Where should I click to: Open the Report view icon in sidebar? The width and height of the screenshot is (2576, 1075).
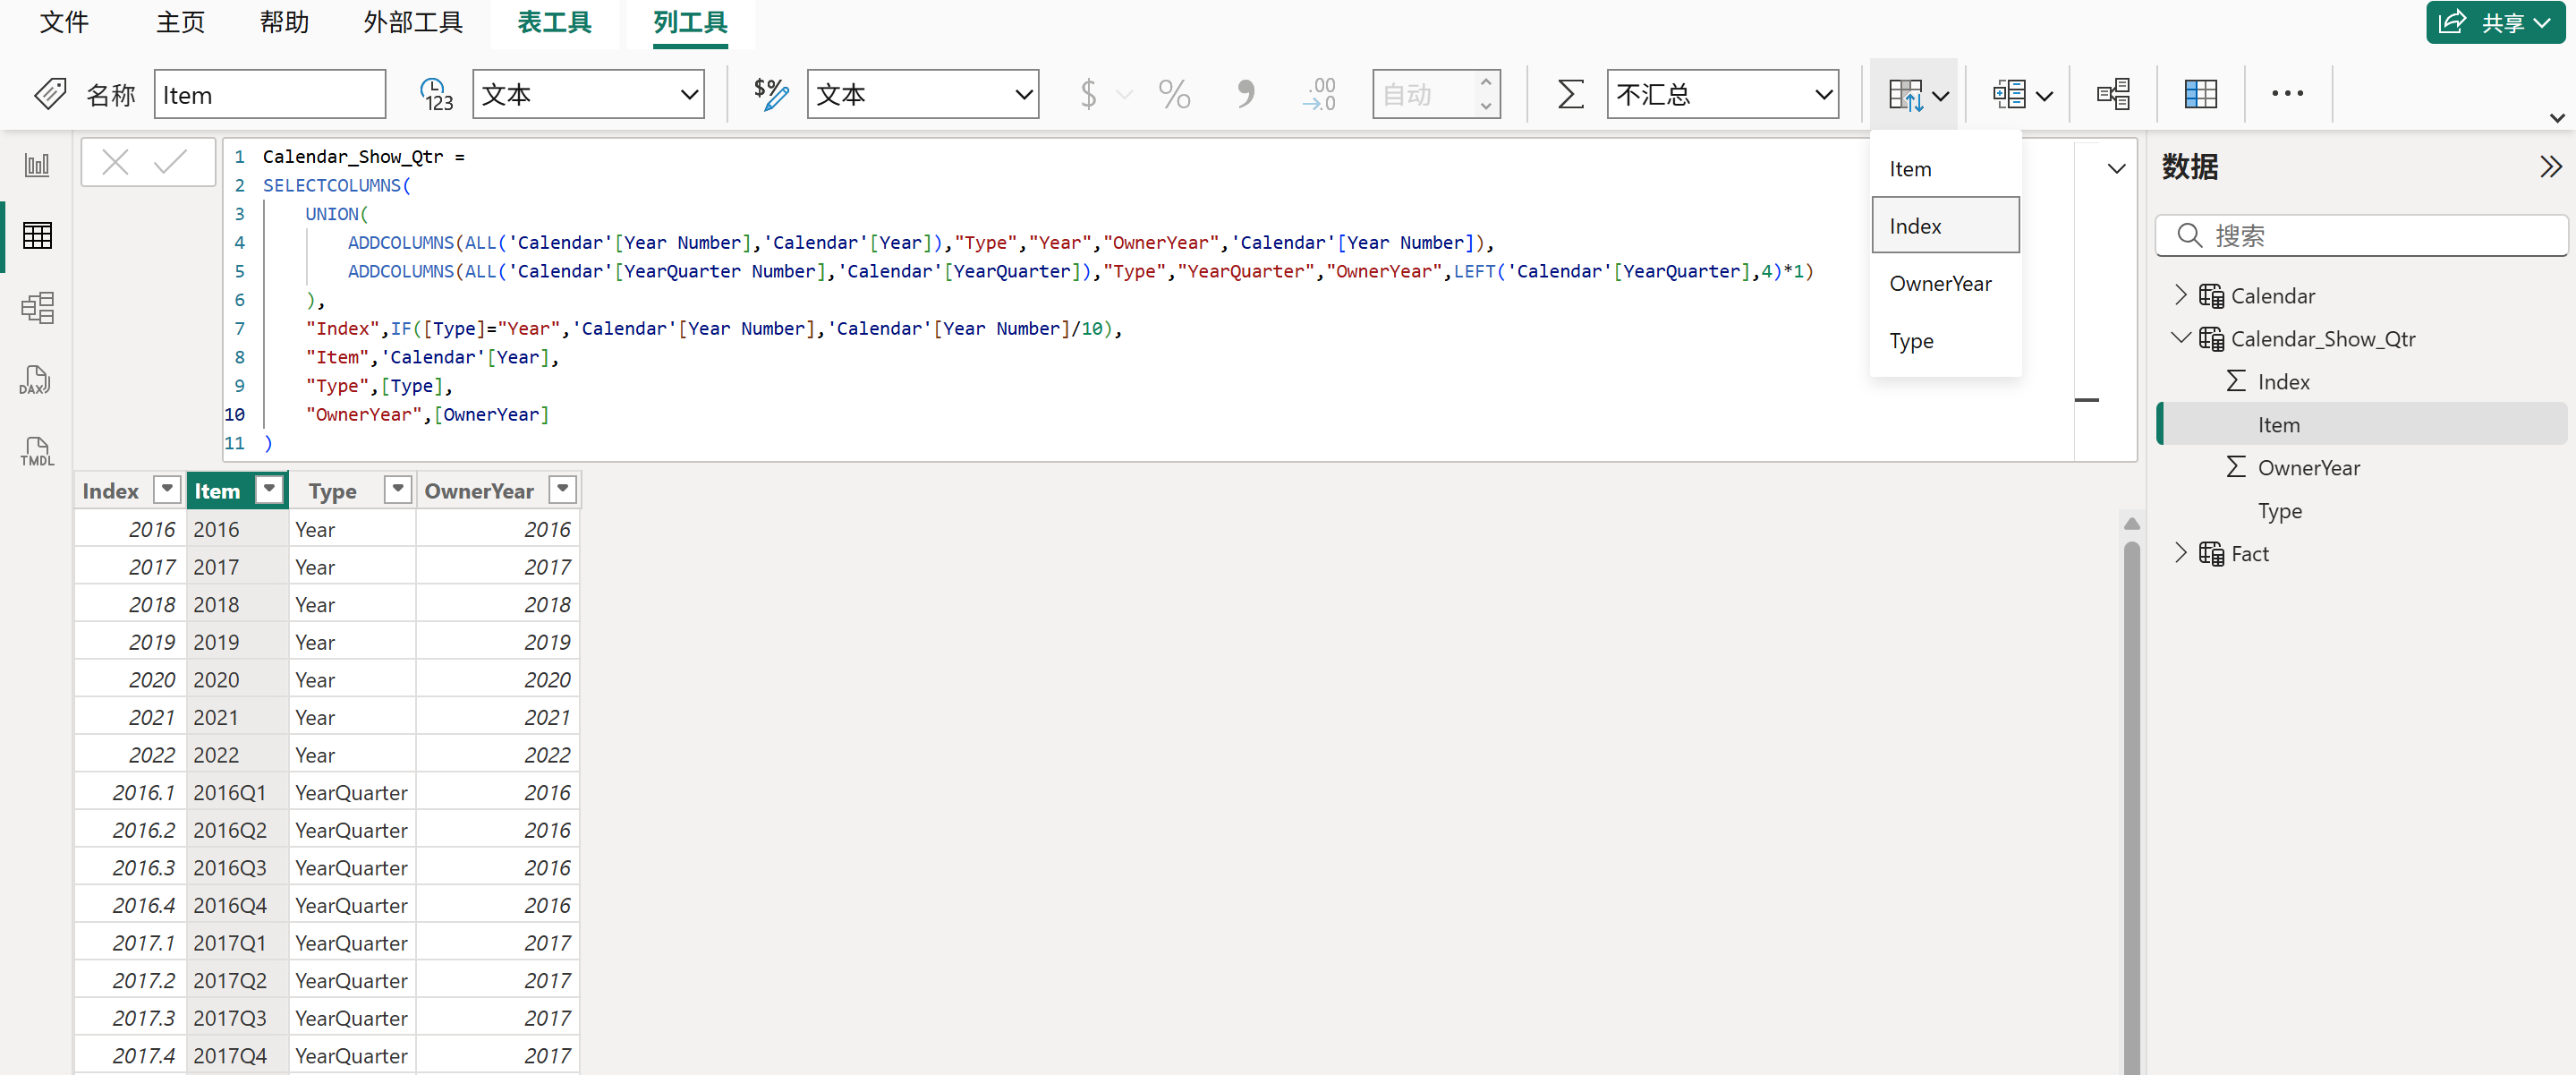click(x=37, y=165)
